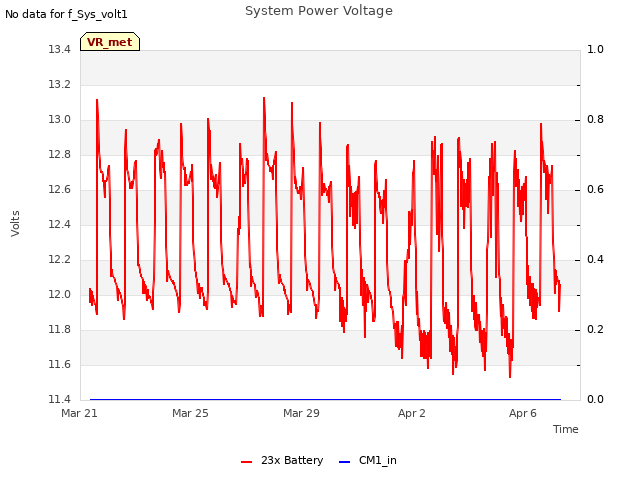Screen dimensions: 640x480
Task: Click the 13.0 left axis value
Action: point(60,120)
